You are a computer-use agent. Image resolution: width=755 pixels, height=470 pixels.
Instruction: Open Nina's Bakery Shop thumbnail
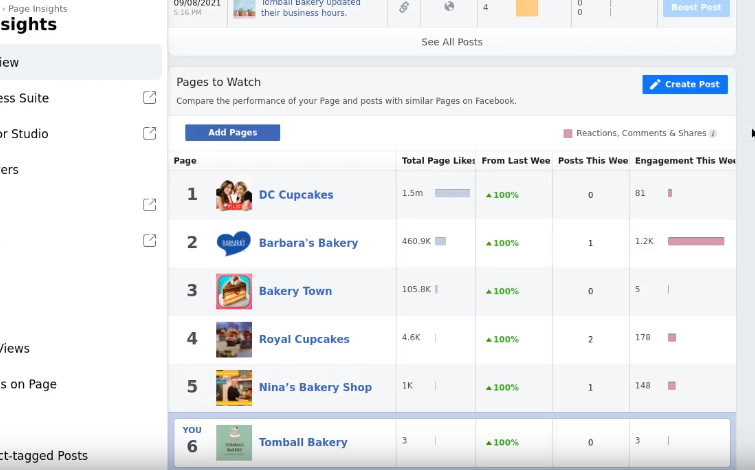pyautogui.click(x=234, y=388)
